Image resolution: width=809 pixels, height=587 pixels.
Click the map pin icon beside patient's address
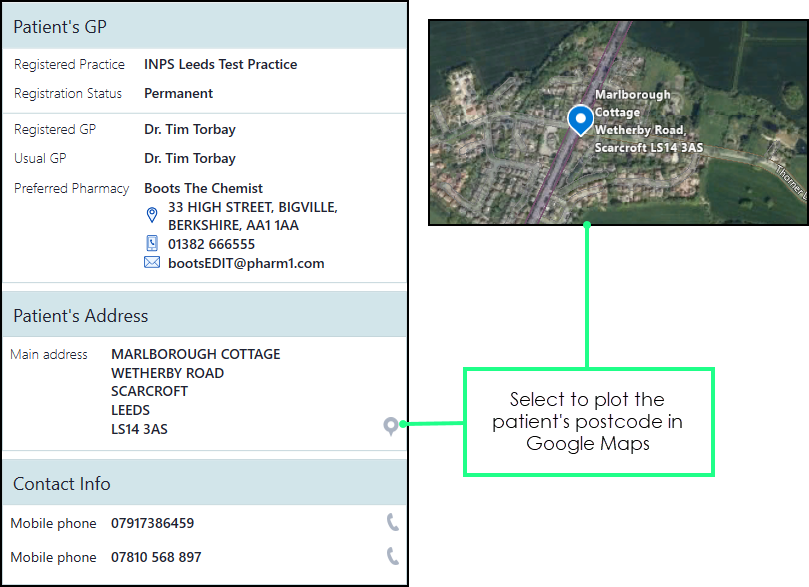tap(390, 427)
